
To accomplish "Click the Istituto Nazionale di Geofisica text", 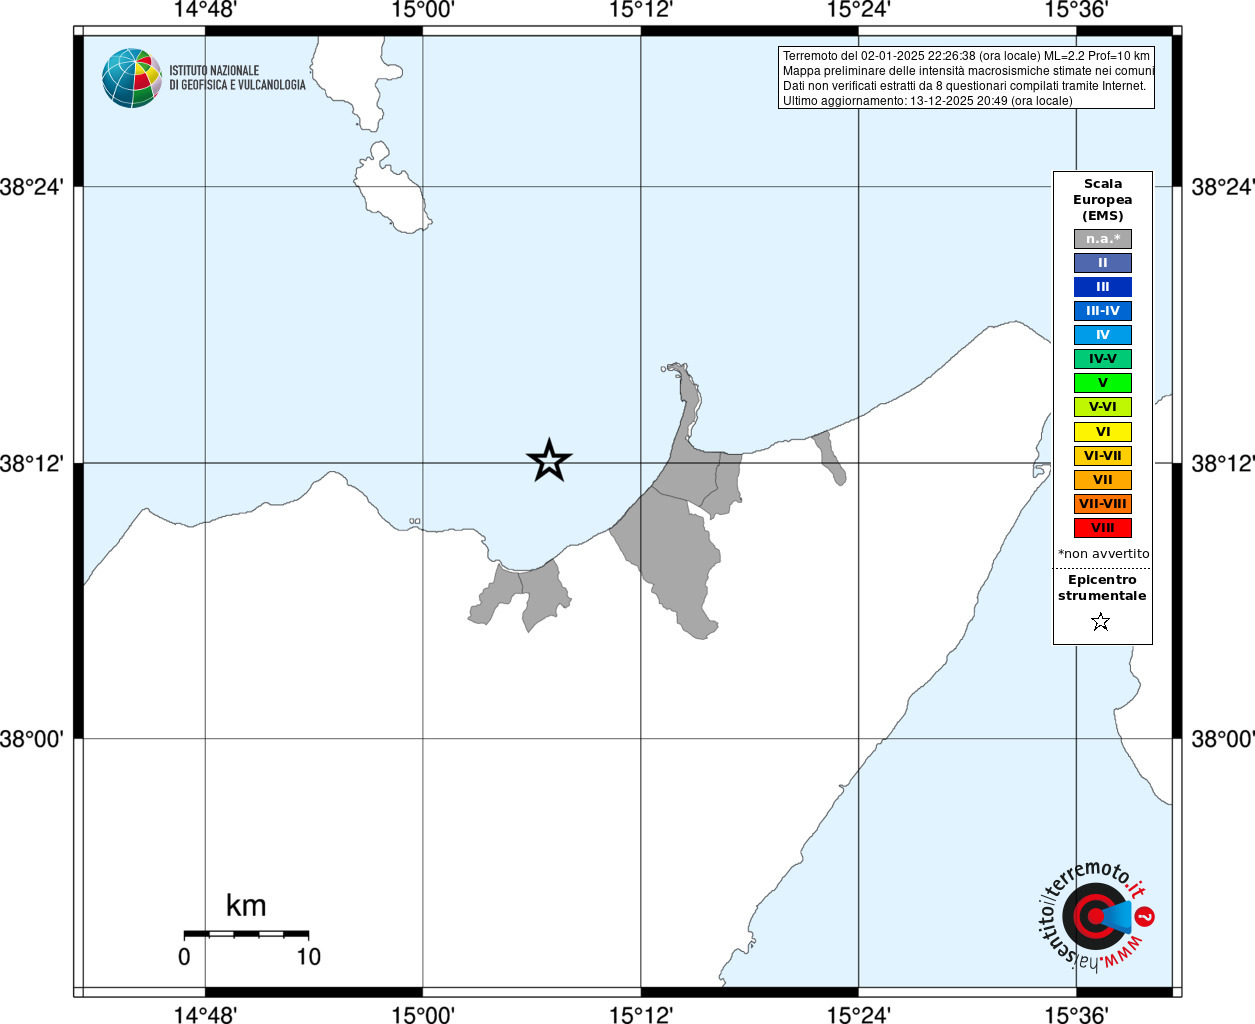I will pos(237,78).
